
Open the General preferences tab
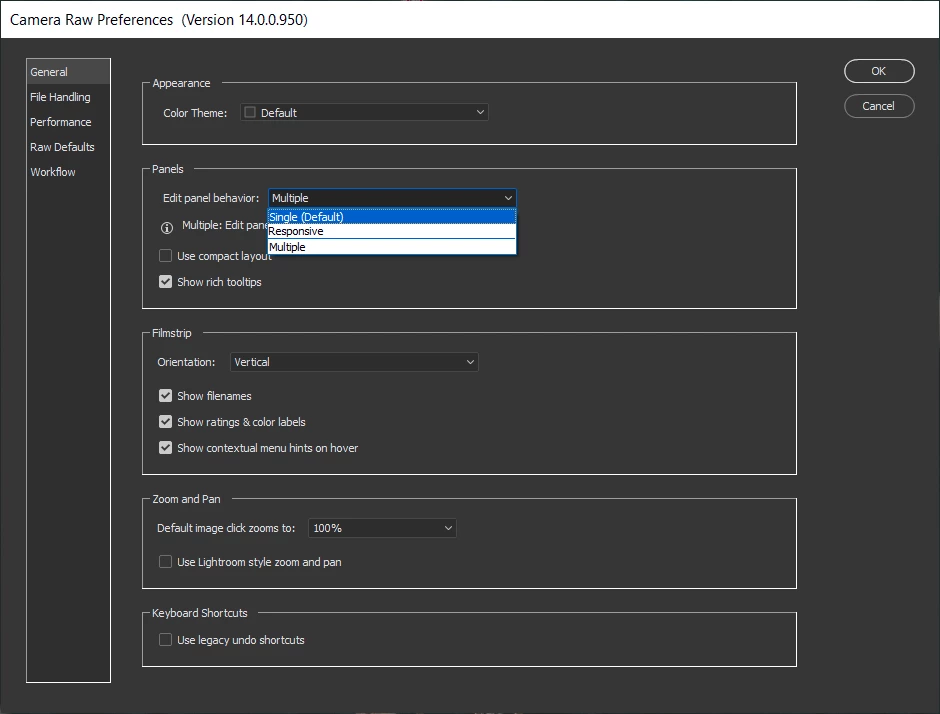(68, 72)
